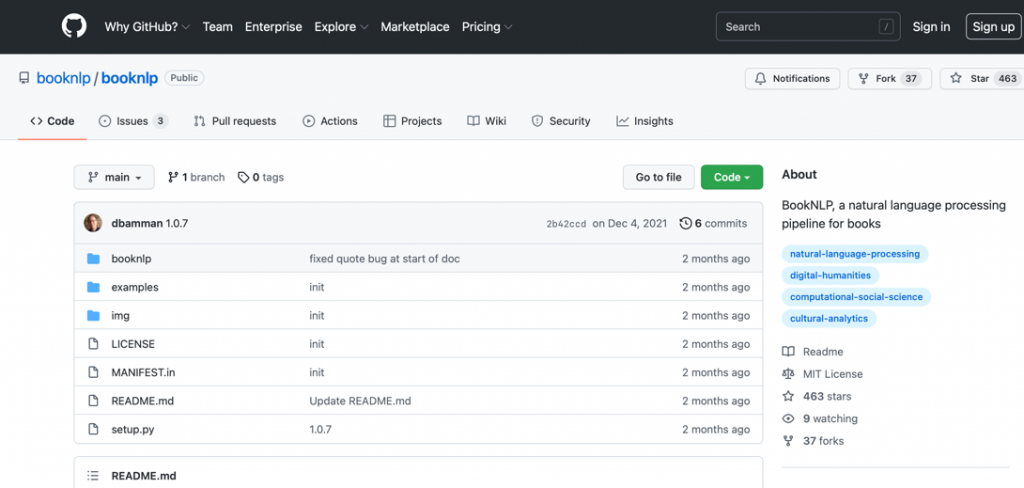Expand the Why GitHub? menu
The height and width of the screenshot is (488, 1024).
tap(148, 27)
